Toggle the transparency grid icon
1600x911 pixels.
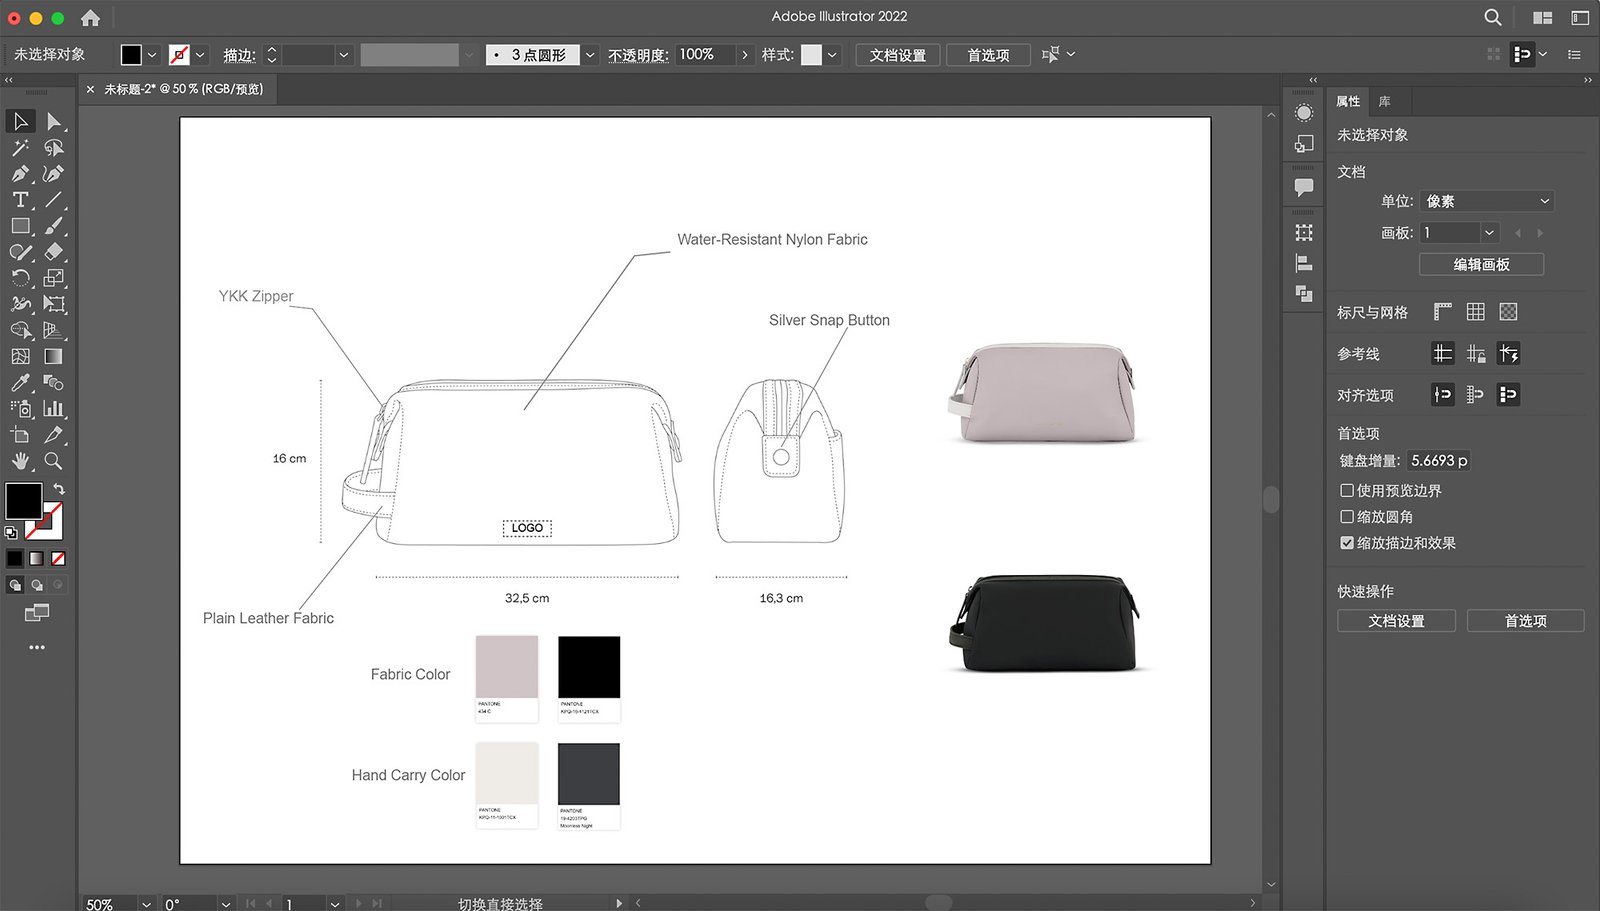point(1508,312)
